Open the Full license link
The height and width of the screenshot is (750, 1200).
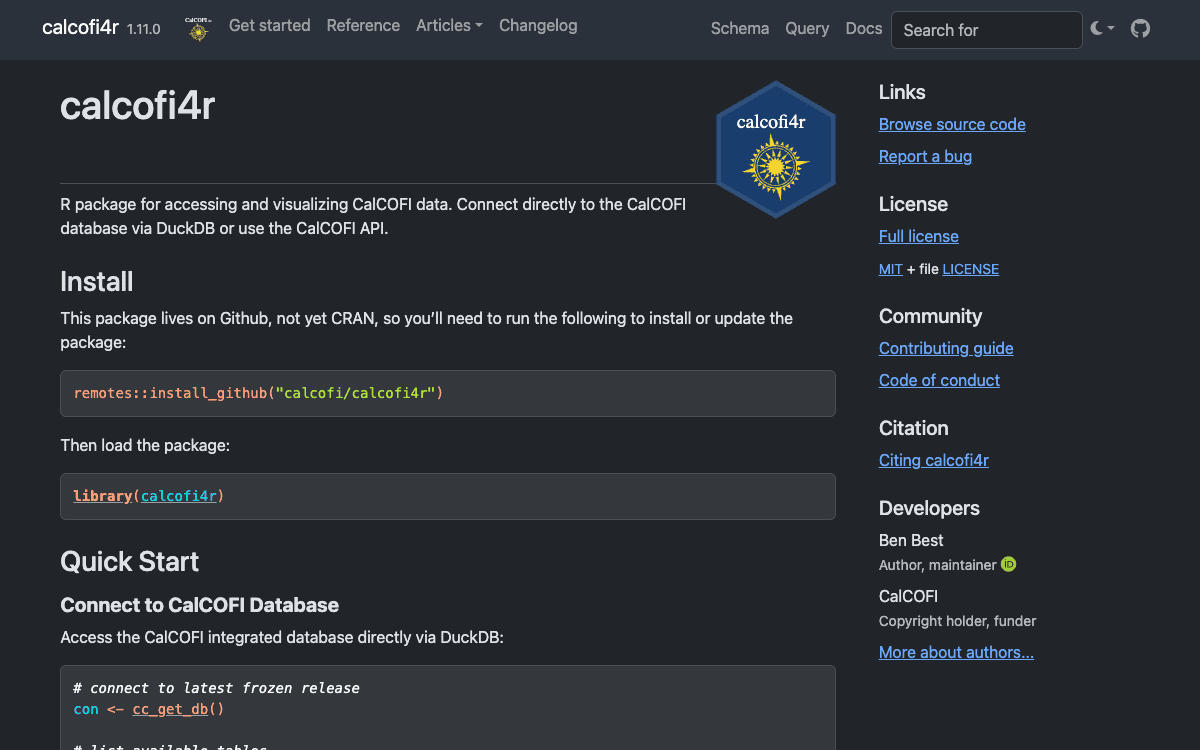click(919, 236)
